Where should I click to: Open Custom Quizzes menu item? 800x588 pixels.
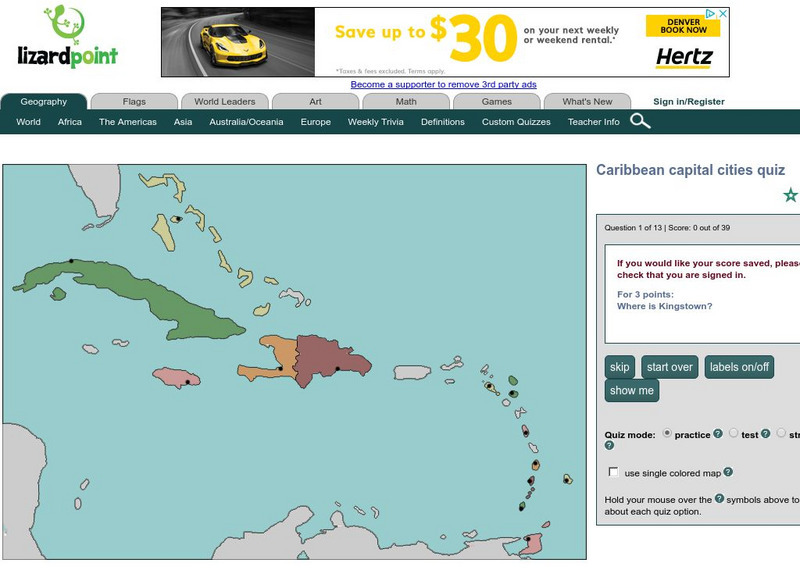click(x=516, y=122)
